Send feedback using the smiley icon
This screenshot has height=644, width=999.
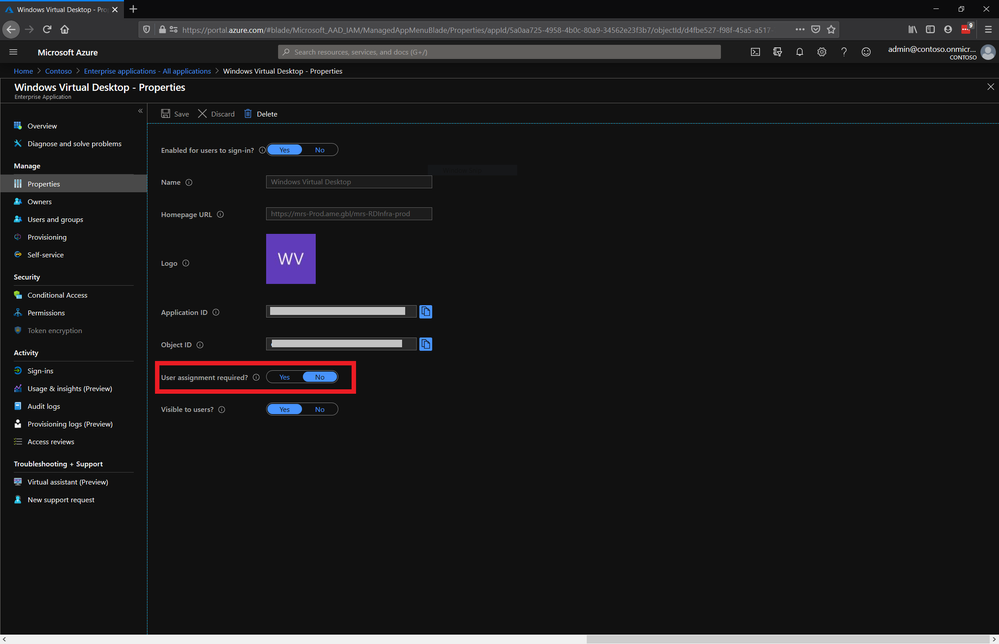865,51
